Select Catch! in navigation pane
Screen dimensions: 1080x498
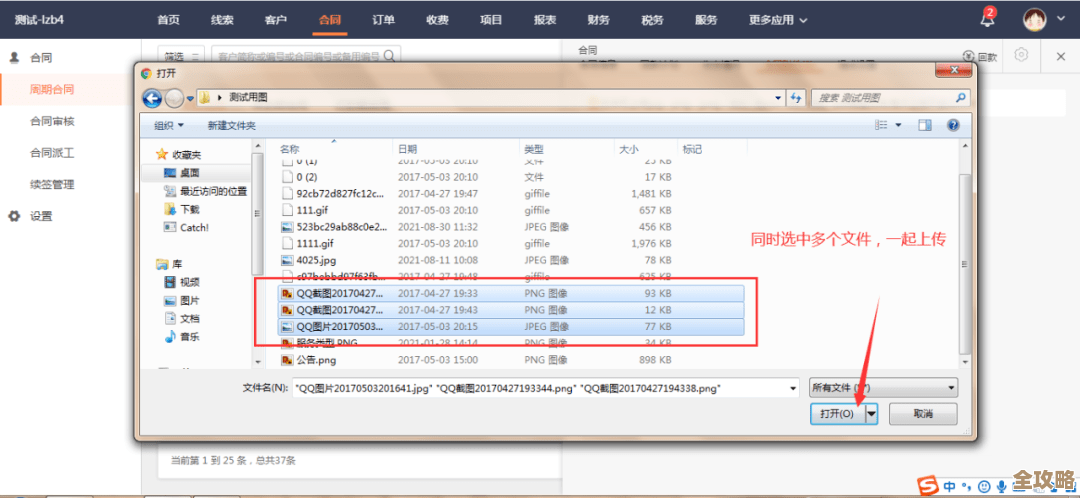point(186,227)
